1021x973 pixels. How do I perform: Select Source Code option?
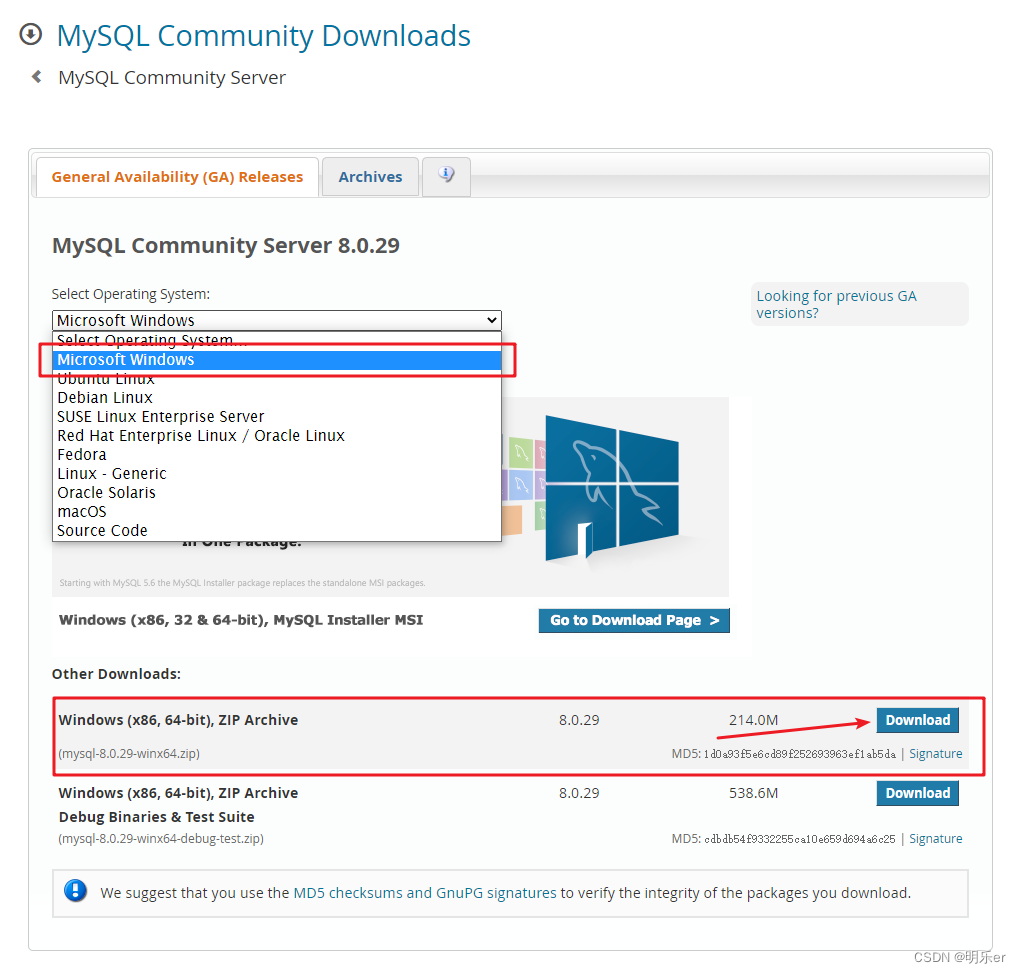tap(277, 530)
